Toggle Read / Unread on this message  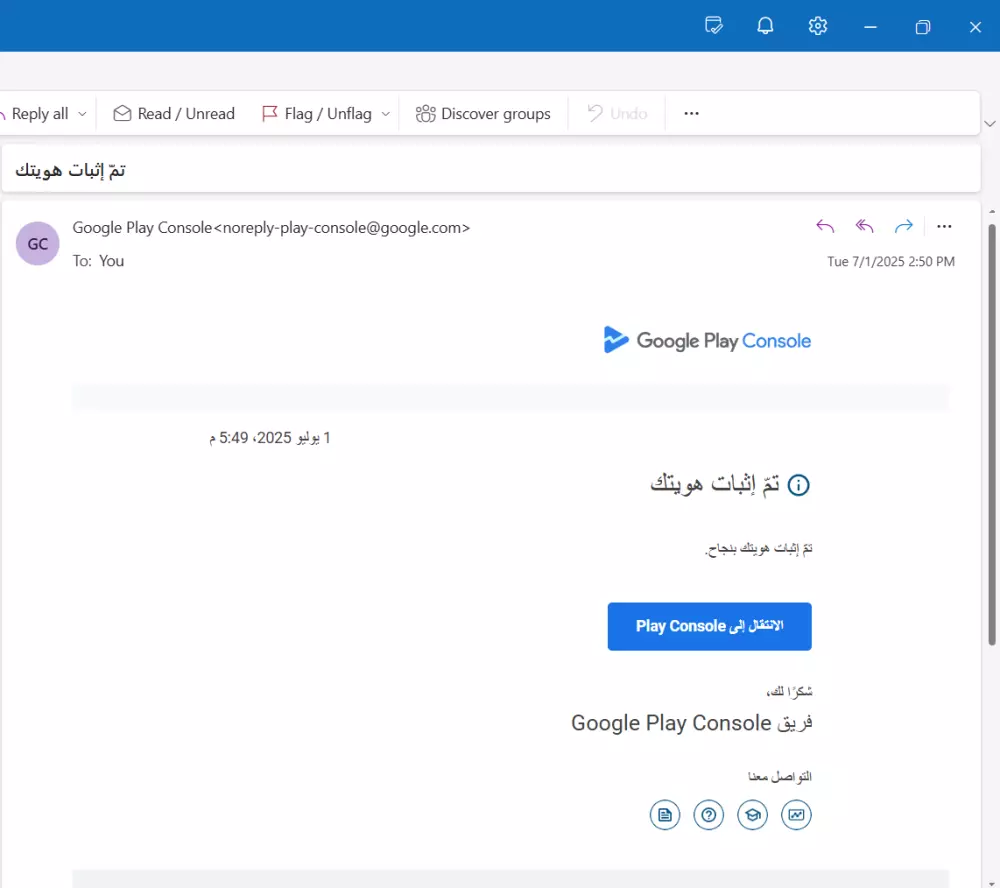pyautogui.click(x=173, y=113)
